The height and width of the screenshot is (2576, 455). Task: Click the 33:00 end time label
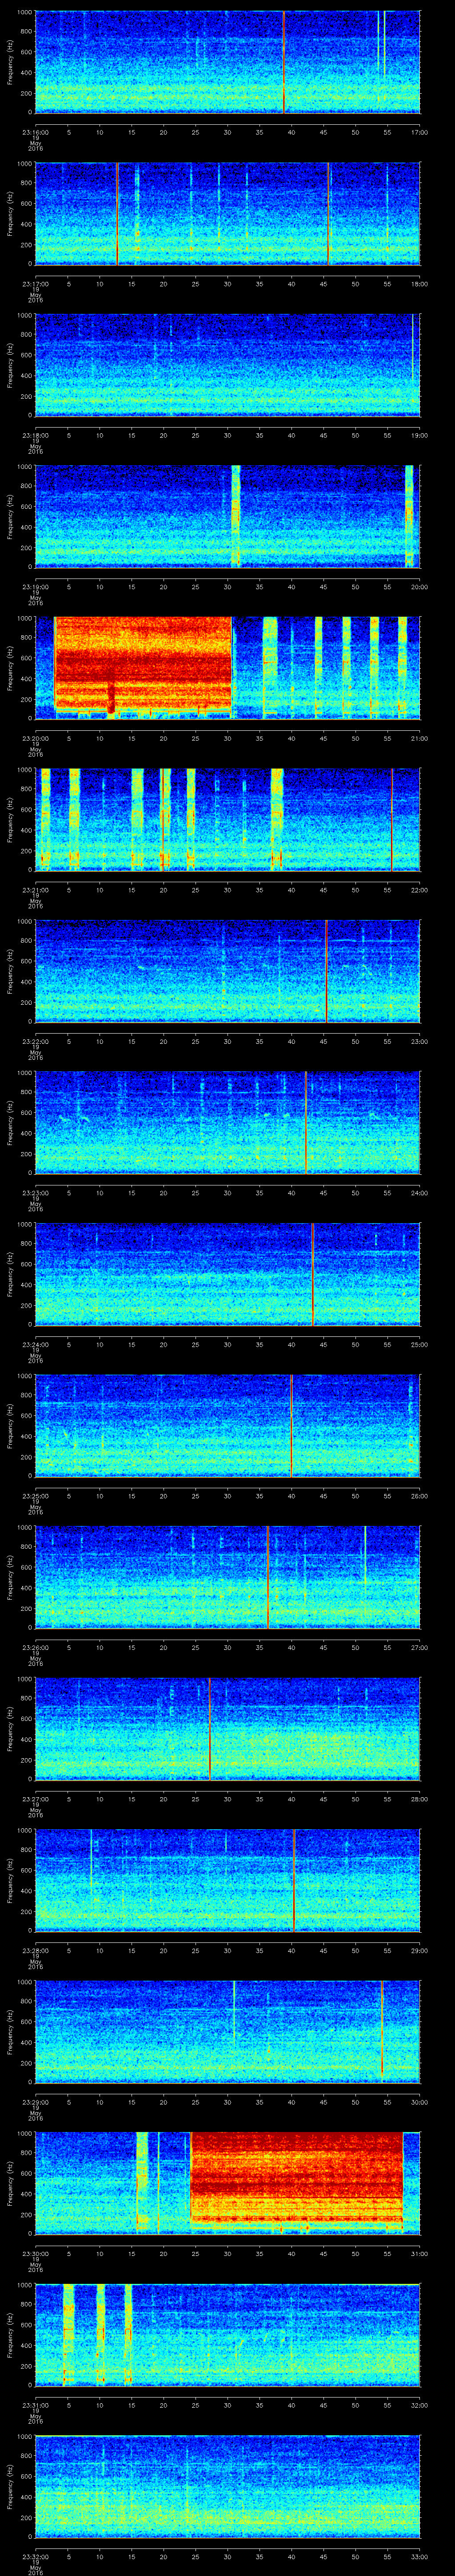click(419, 2557)
